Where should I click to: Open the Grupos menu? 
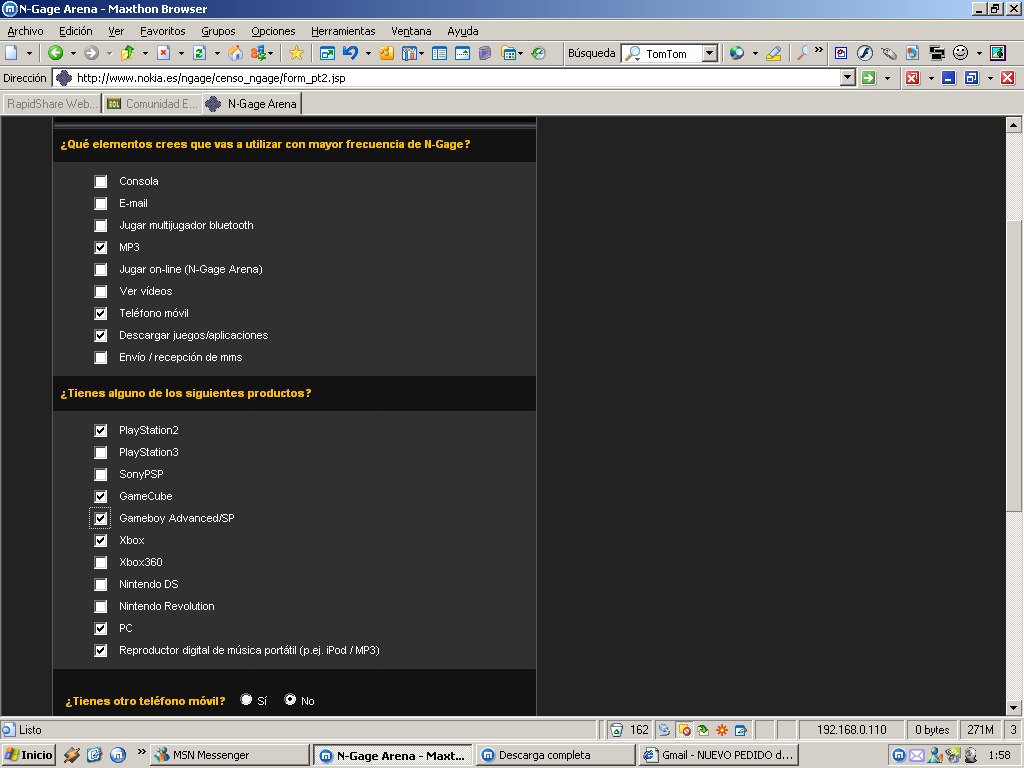(218, 31)
